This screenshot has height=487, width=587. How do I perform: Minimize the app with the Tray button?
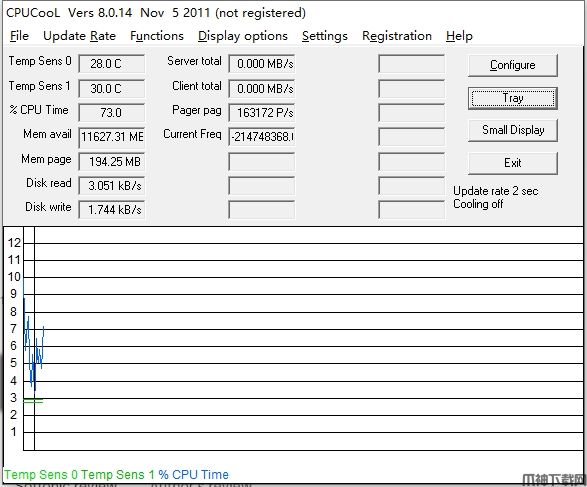coord(513,98)
